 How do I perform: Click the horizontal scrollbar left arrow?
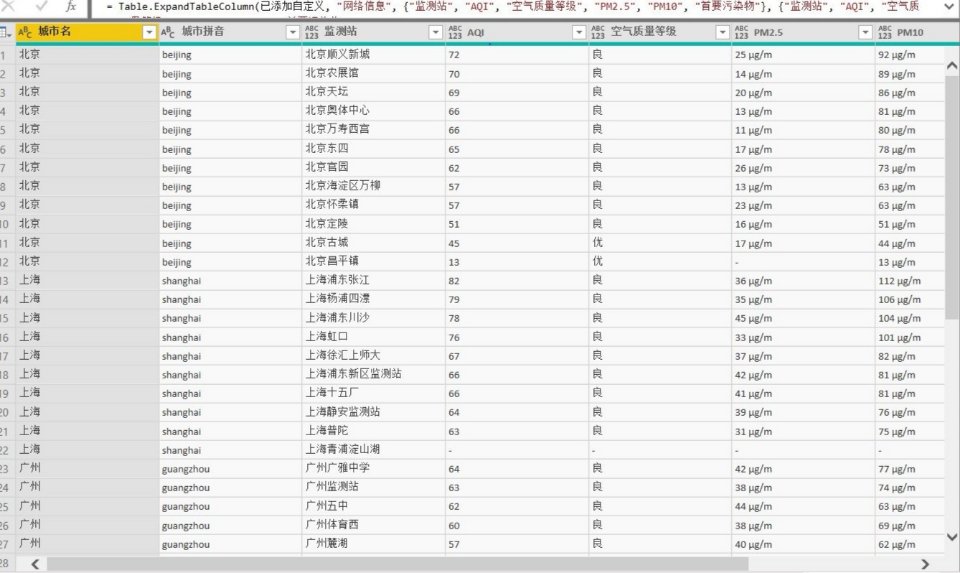coord(35,564)
